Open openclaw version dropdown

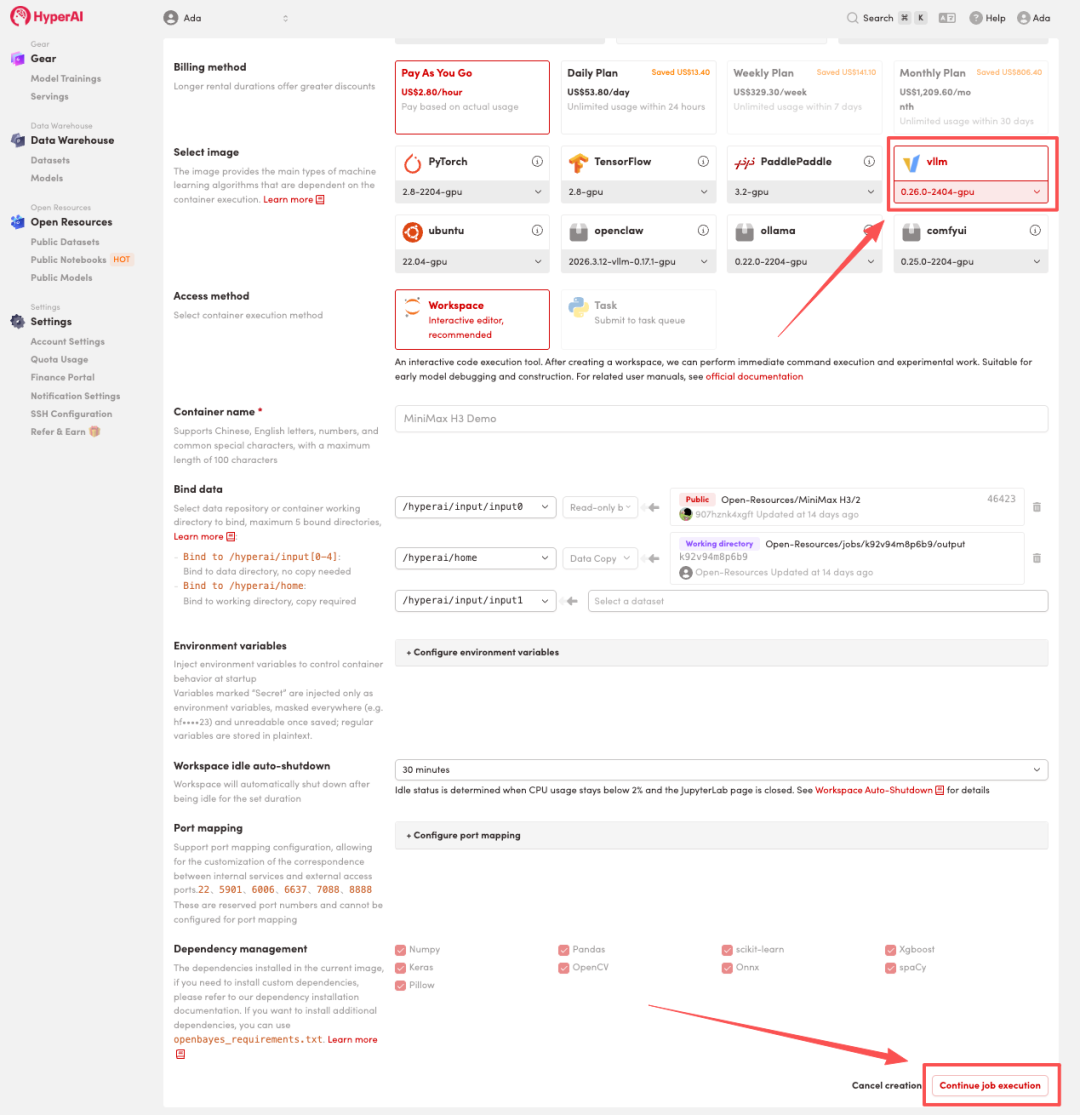(x=638, y=262)
